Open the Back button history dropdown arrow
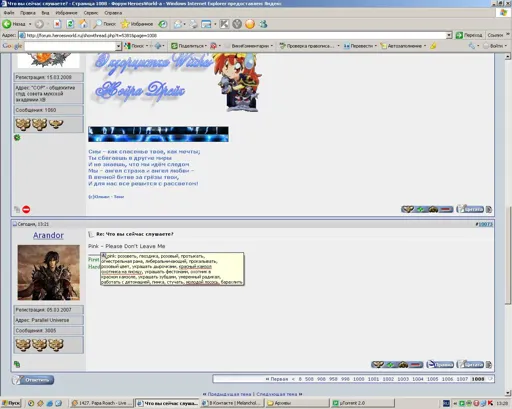The width and height of the screenshot is (512, 409). click(x=30, y=24)
